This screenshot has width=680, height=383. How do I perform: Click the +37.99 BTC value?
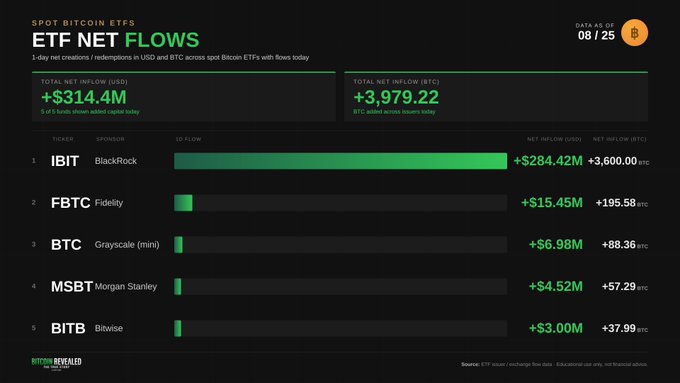tap(625, 328)
